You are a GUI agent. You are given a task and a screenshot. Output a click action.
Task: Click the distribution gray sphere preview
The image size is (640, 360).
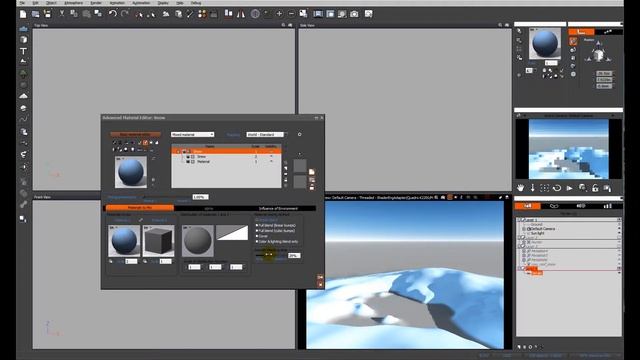point(198,241)
